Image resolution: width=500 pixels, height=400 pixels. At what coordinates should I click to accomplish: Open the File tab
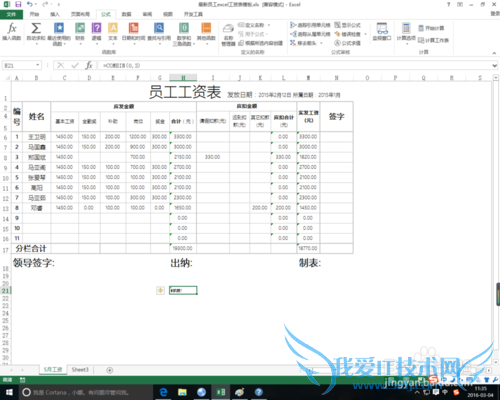point(11,14)
